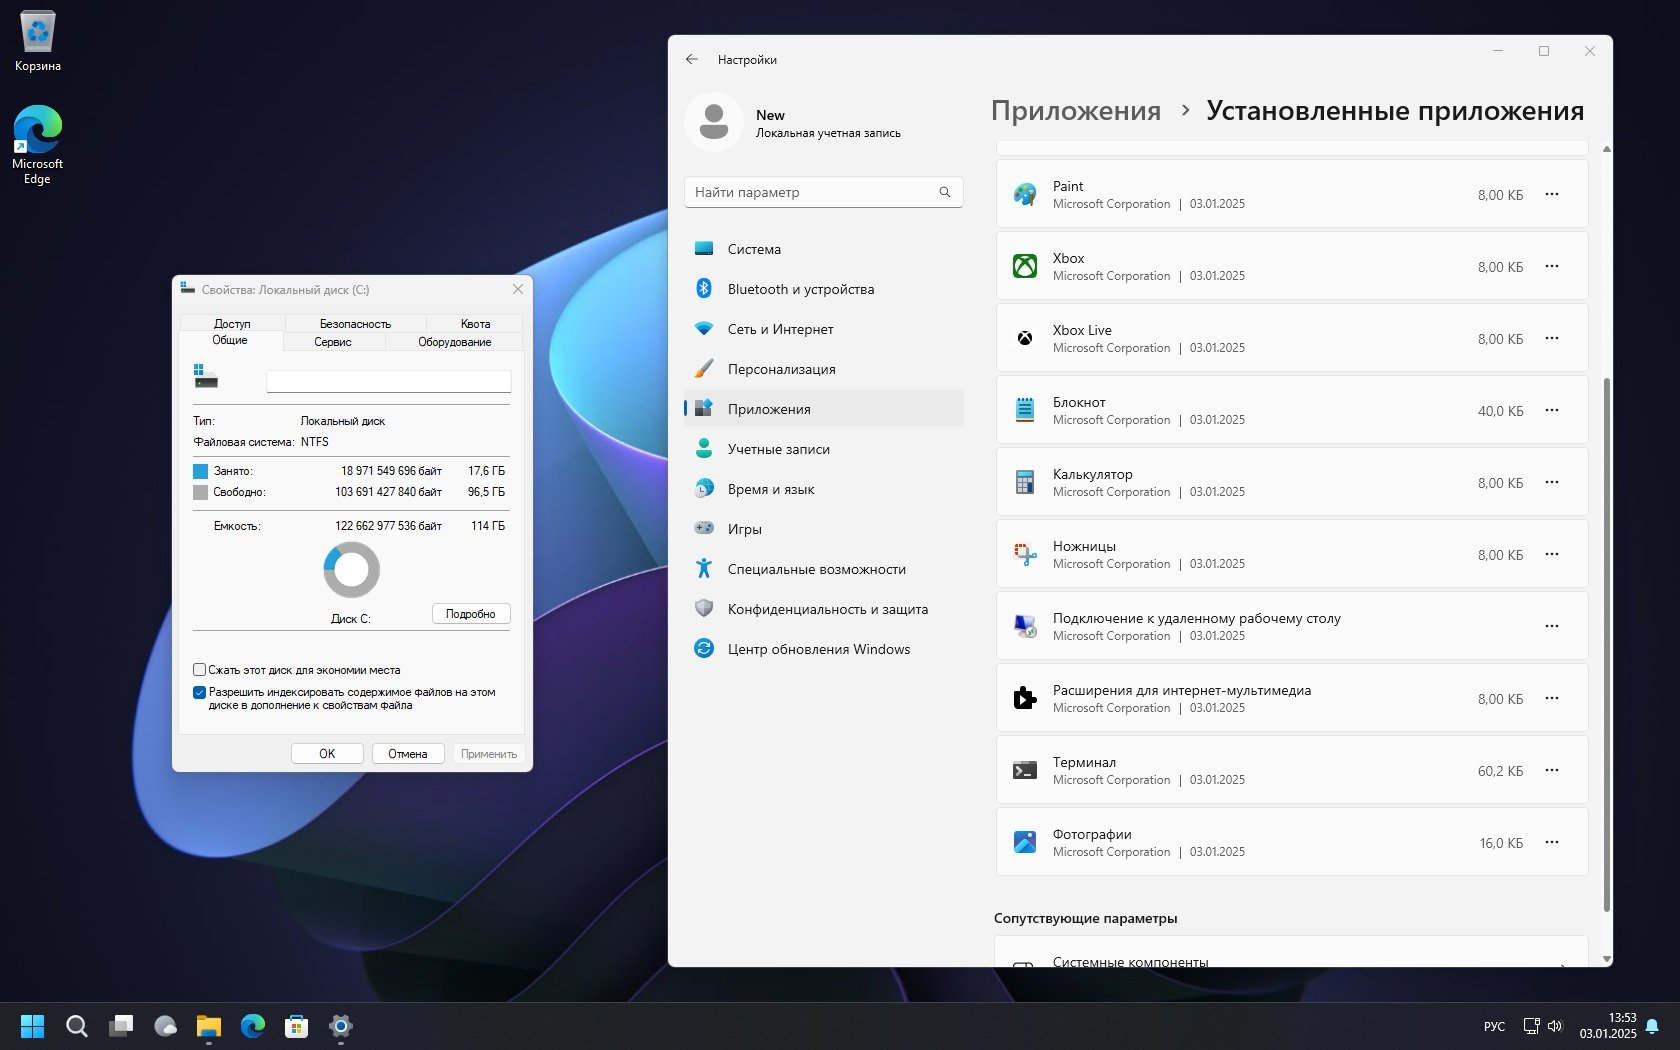The image size is (1680, 1050).
Task: Open taskbar Search
Action: click(77, 1026)
